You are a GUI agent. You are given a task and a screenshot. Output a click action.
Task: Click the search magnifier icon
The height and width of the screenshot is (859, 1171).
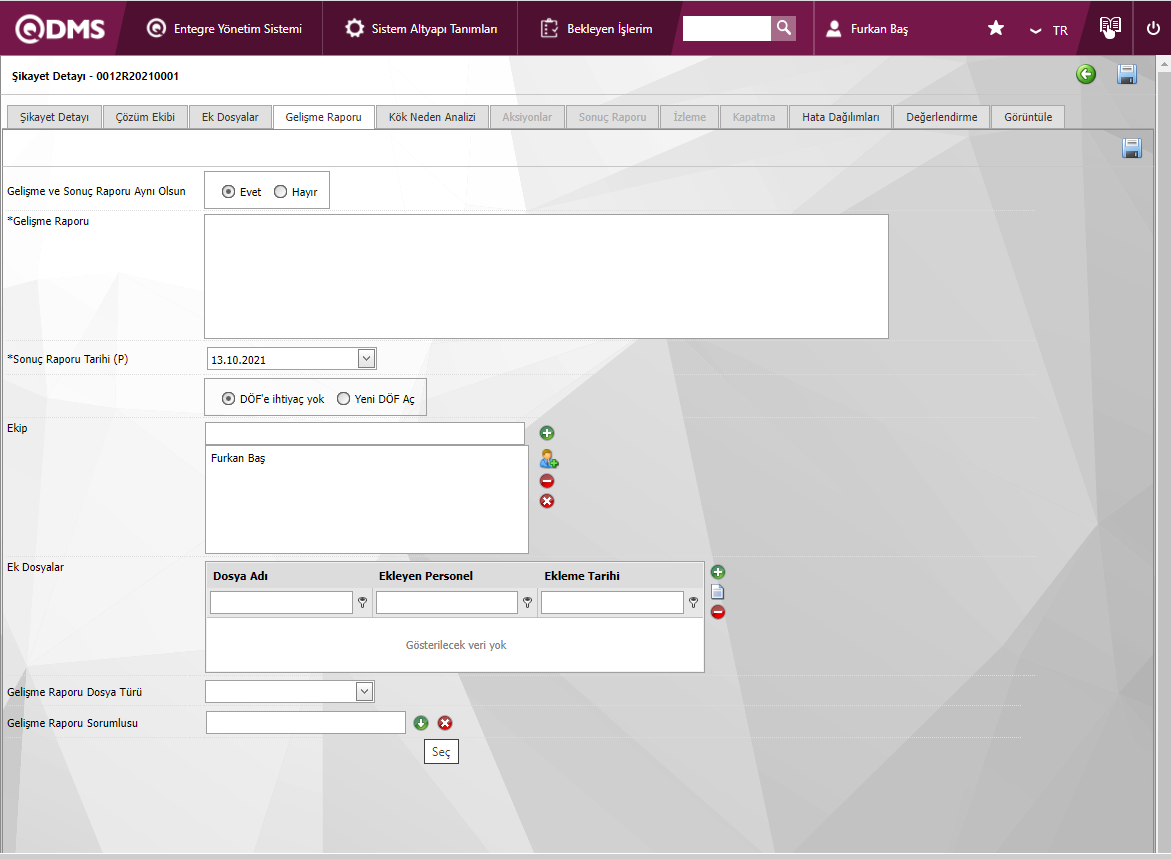click(x=783, y=28)
